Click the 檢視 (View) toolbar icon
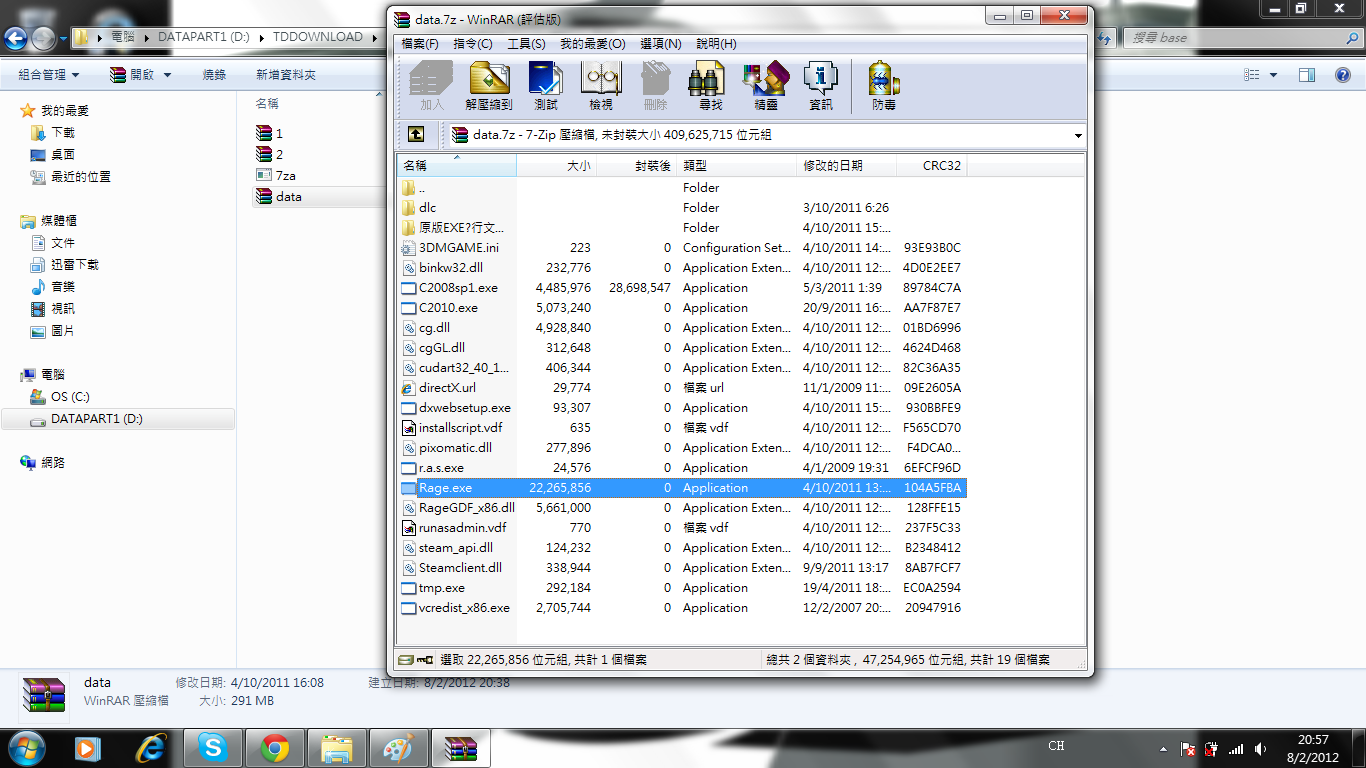The image size is (1366, 768). coord(600,85)
